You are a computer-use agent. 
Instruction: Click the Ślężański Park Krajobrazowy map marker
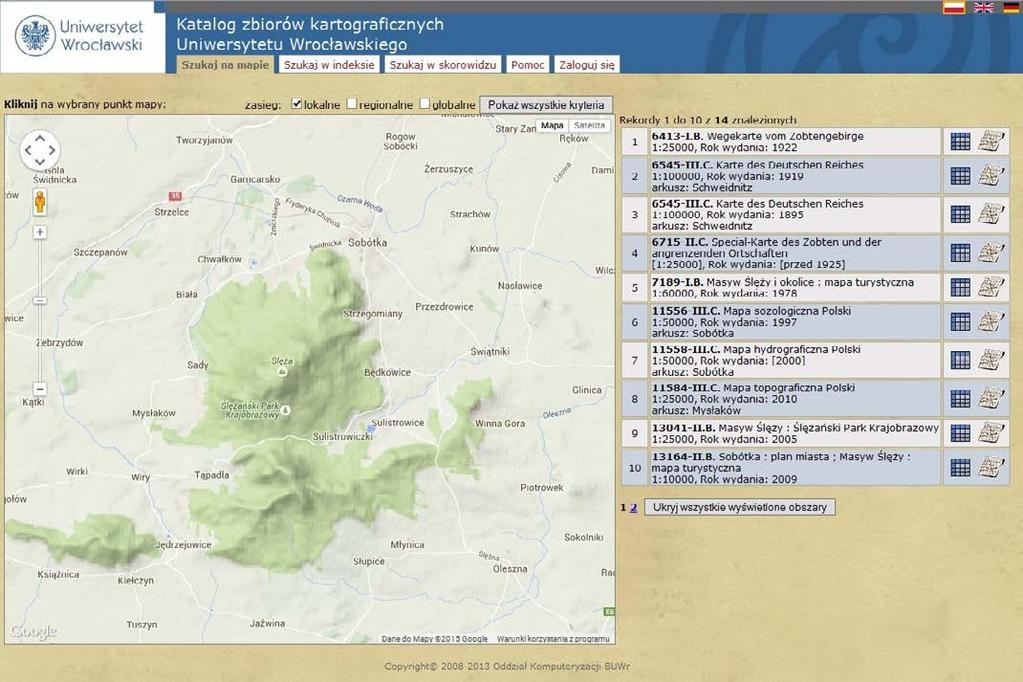tap(285, 410)
